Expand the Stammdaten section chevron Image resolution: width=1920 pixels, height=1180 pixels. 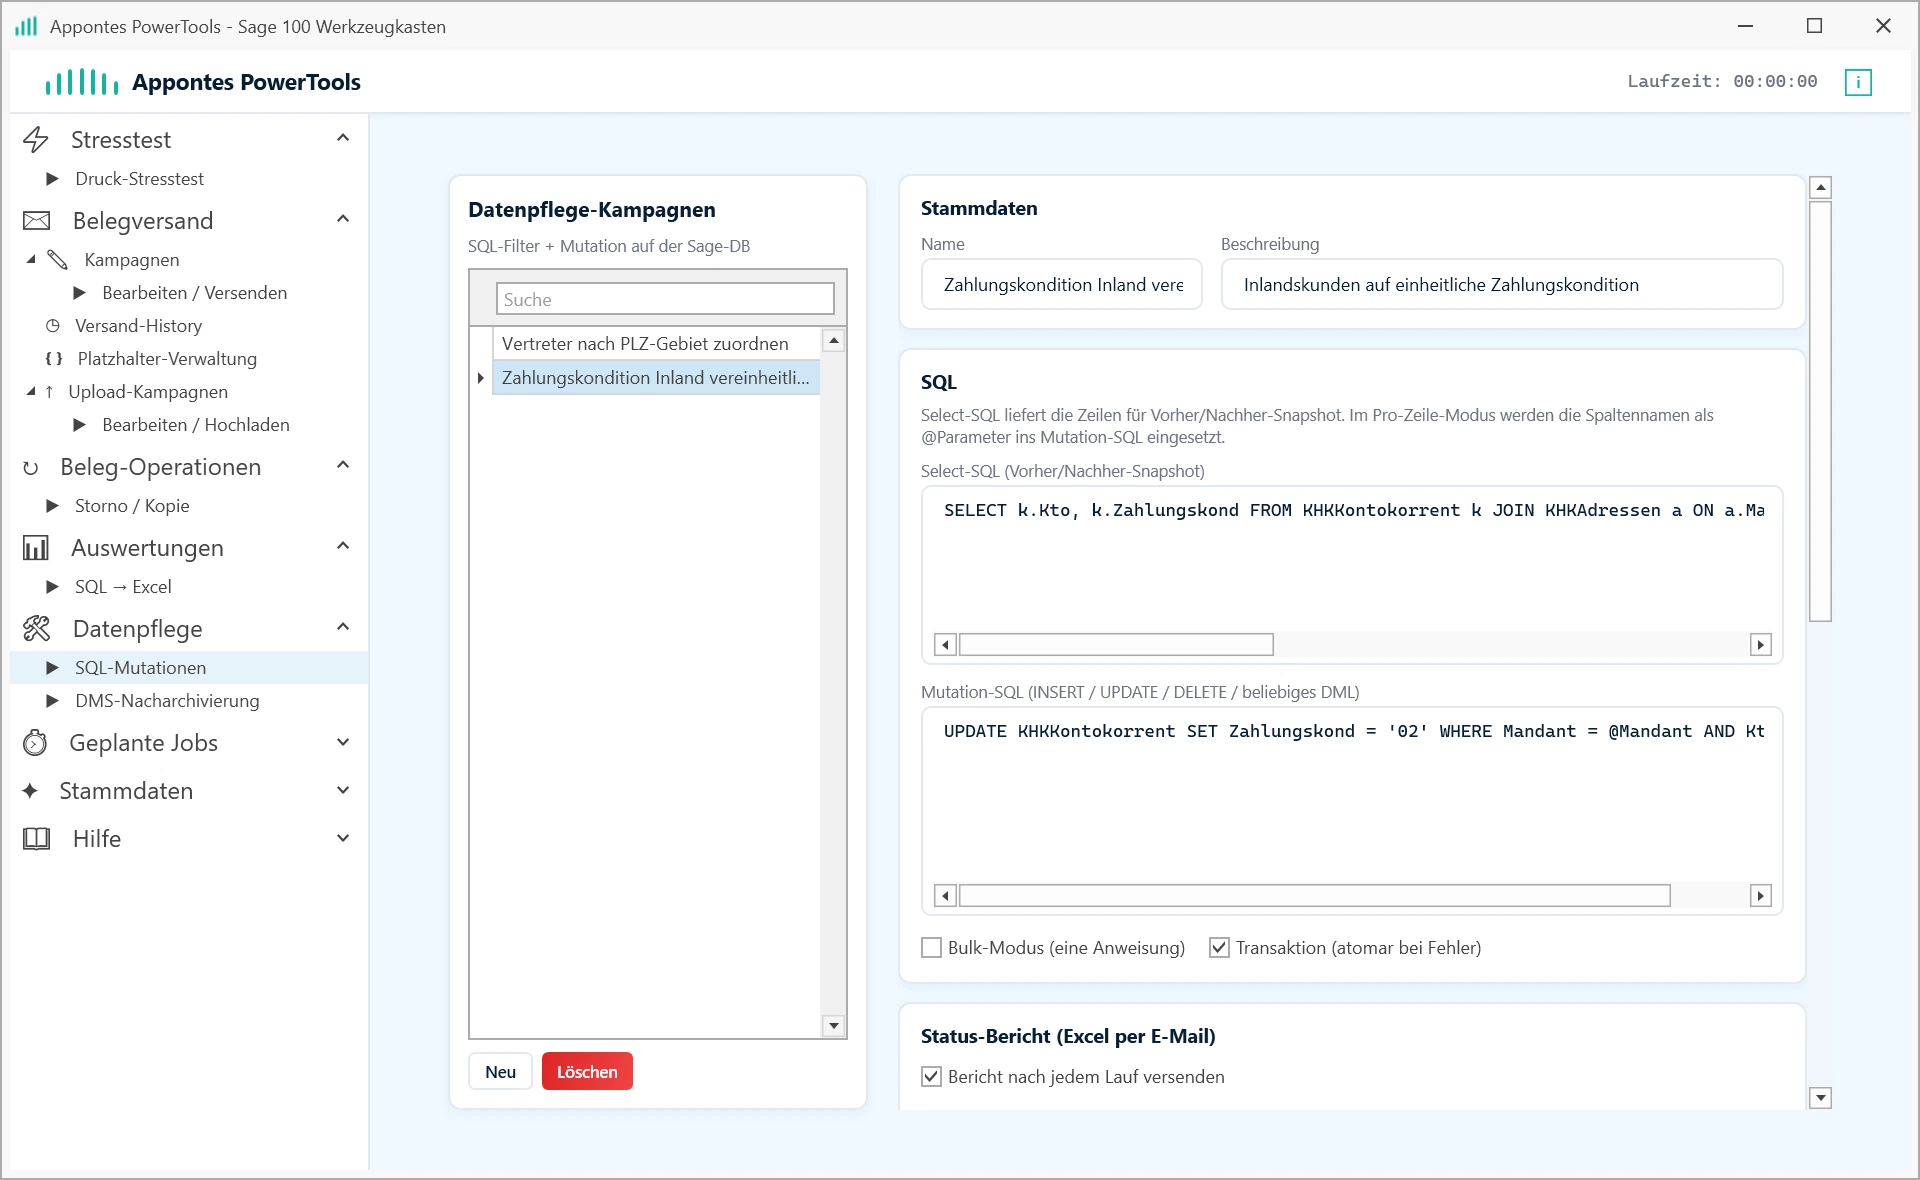click(343, 790)
